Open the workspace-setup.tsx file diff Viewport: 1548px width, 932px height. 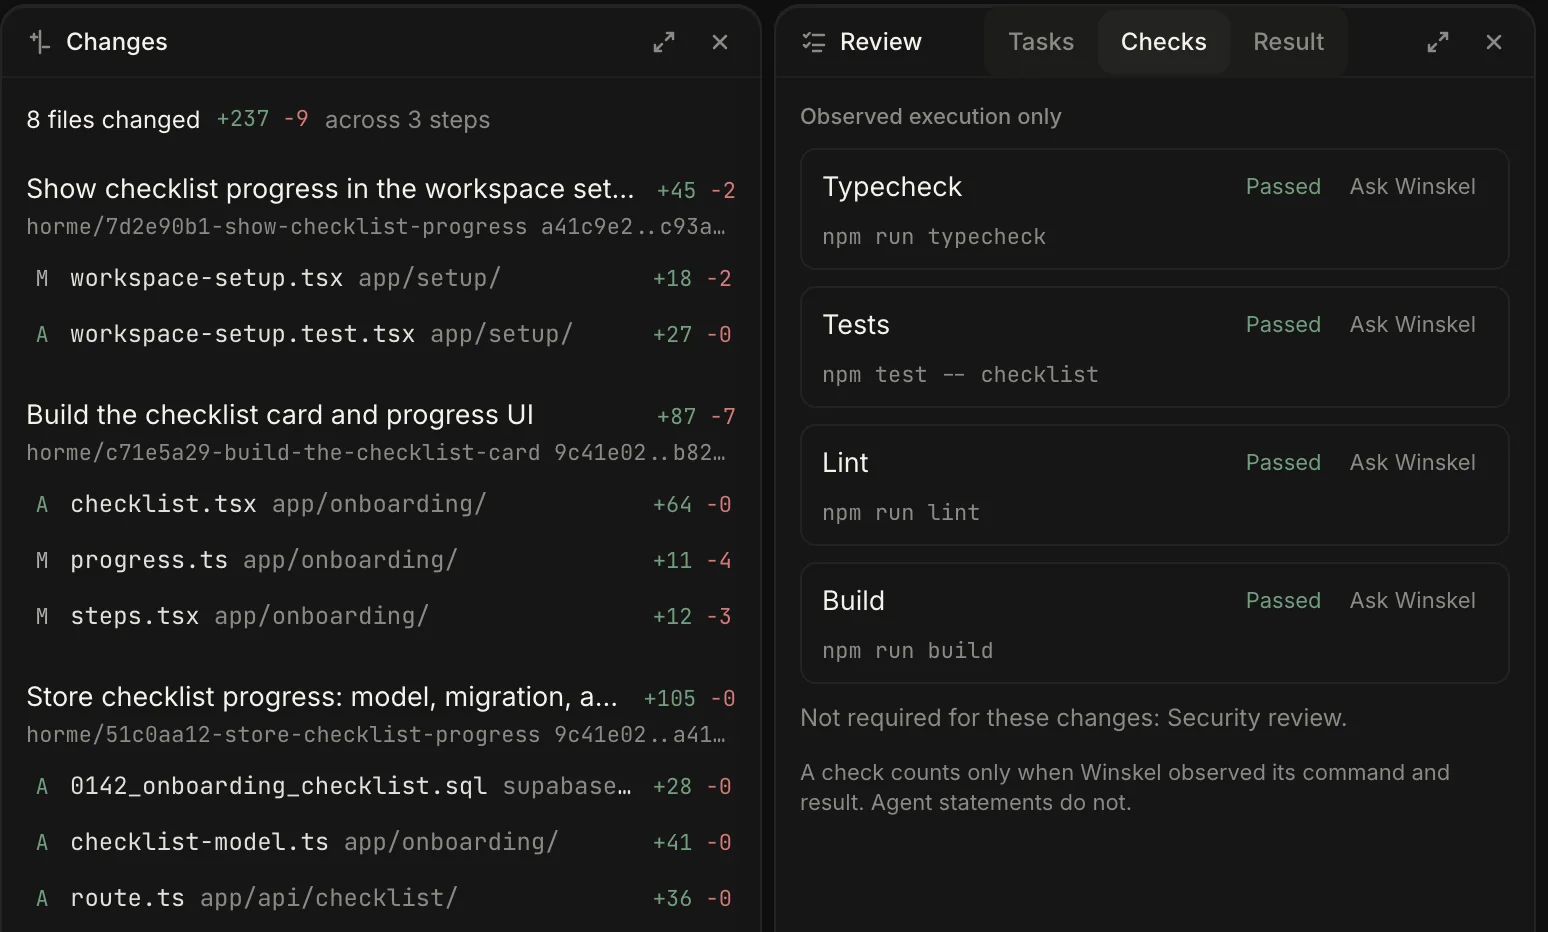click(x=383, y=278)
